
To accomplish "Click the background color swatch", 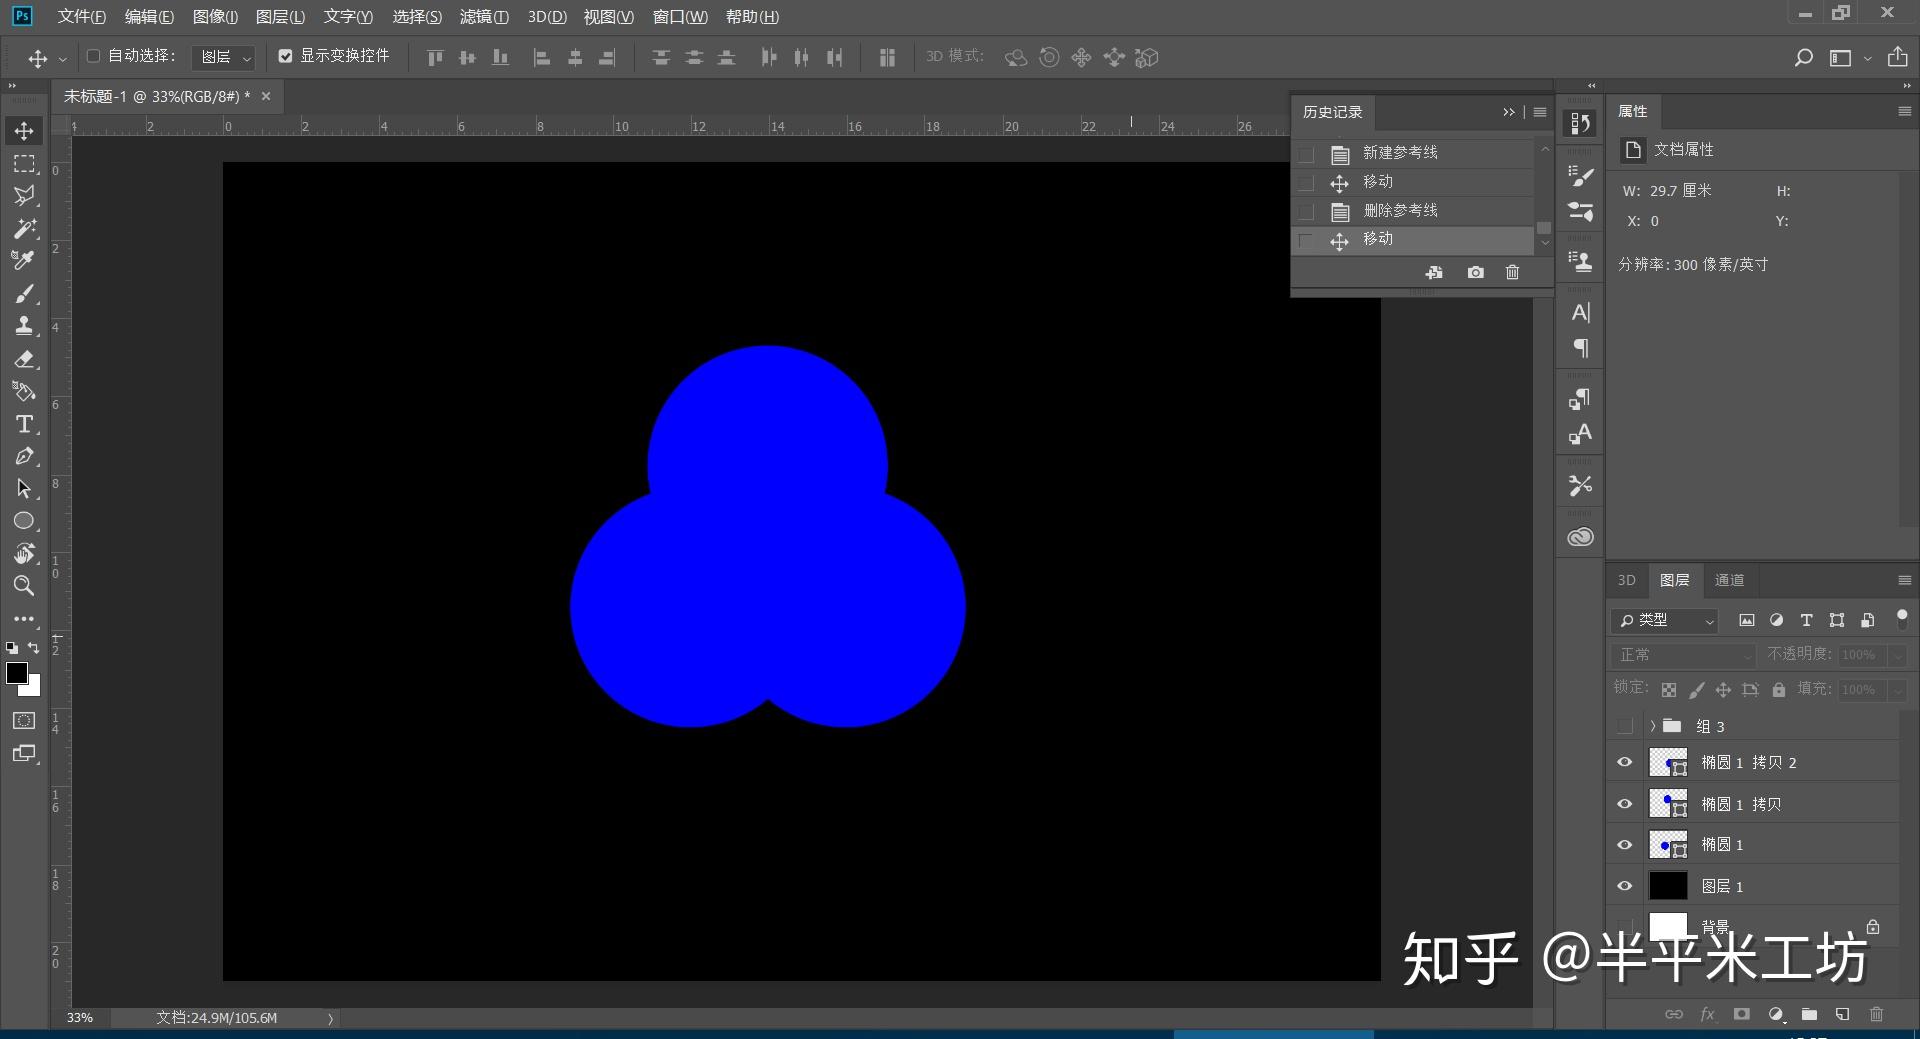I will pos(33,689).
